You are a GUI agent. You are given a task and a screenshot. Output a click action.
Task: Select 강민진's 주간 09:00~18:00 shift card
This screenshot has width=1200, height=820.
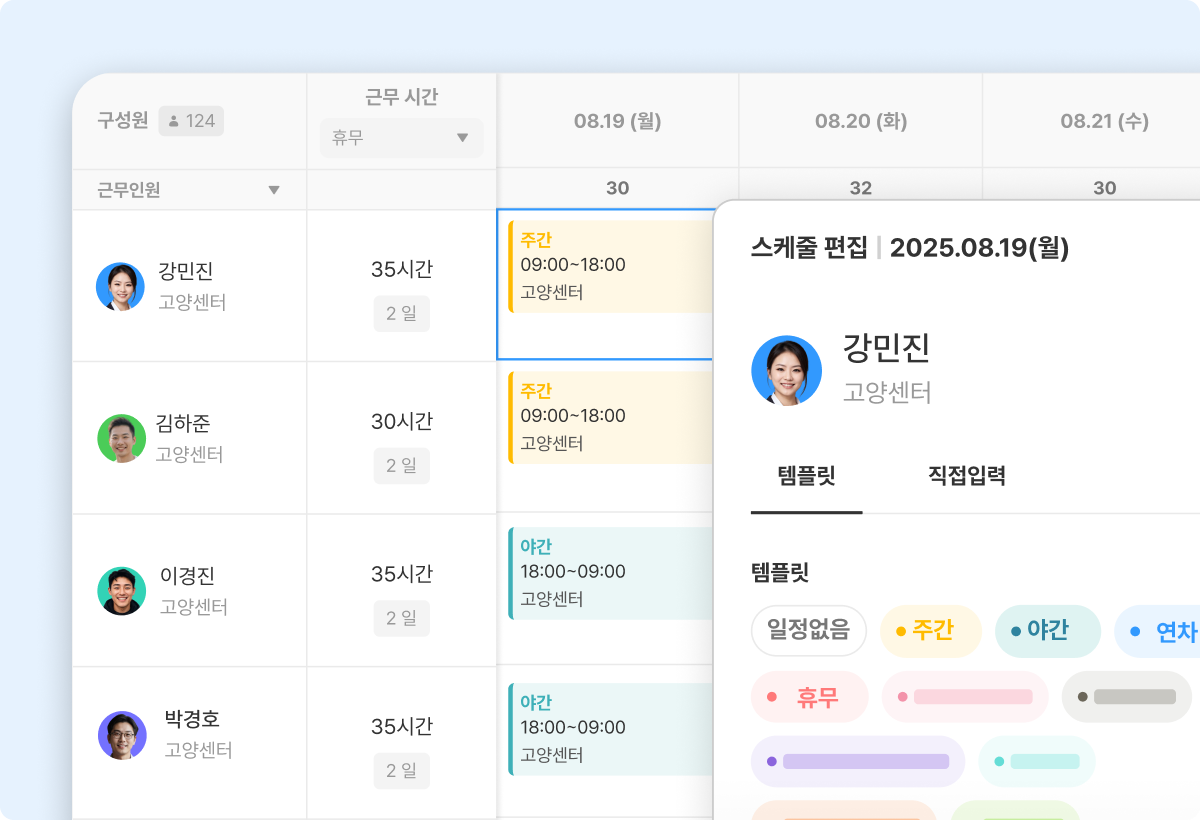coord(610,266)
